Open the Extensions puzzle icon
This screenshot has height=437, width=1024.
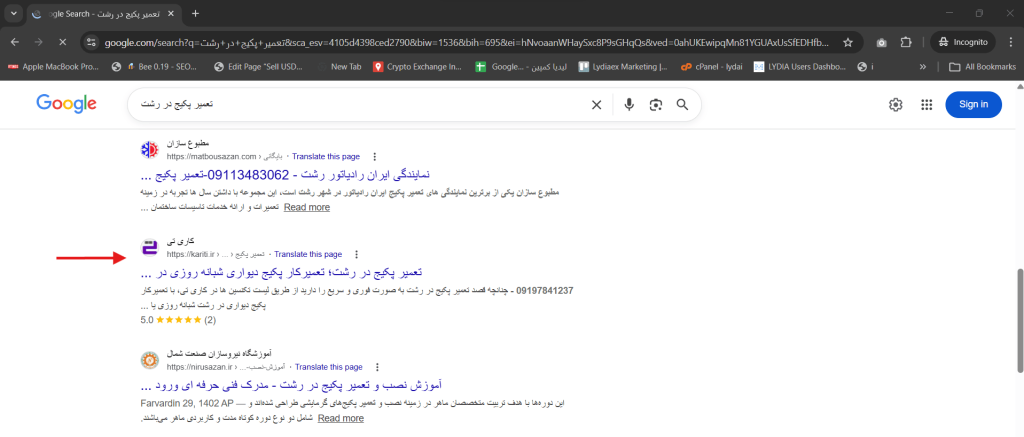tap(905, 42)
